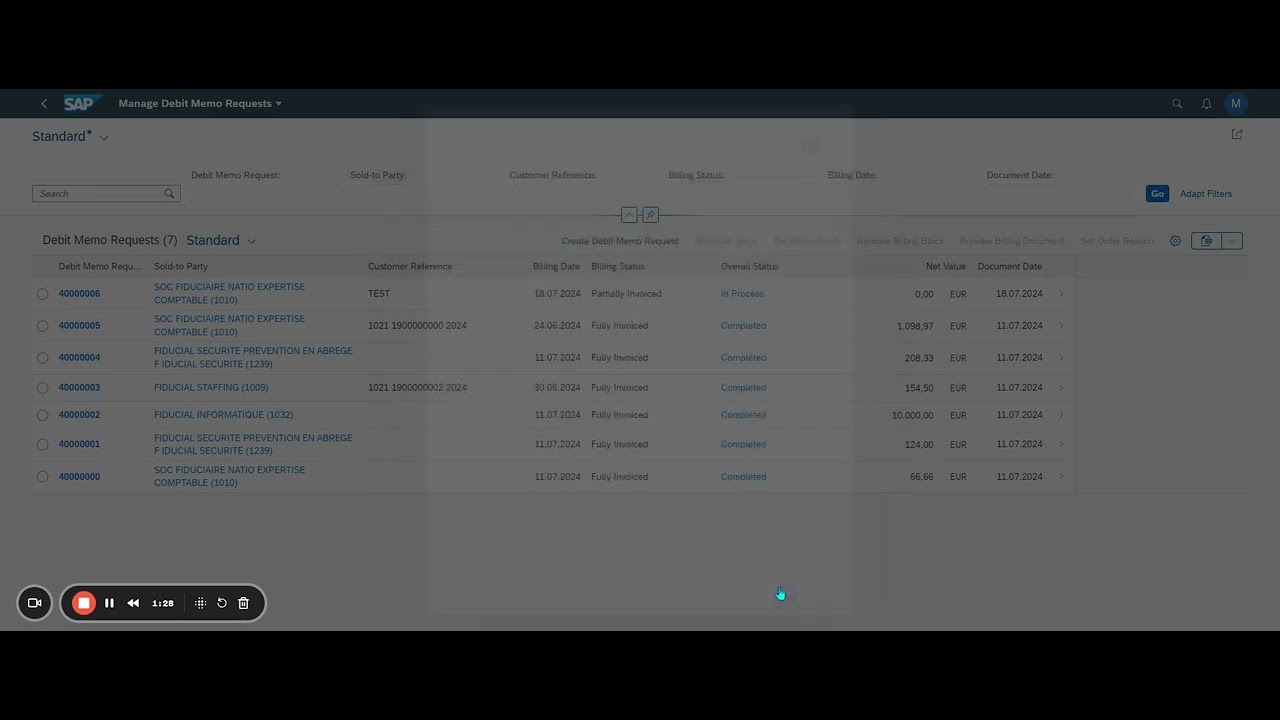Pause the screen recording
Viewport: 1280px width, 720px height.
pos(109,603)
